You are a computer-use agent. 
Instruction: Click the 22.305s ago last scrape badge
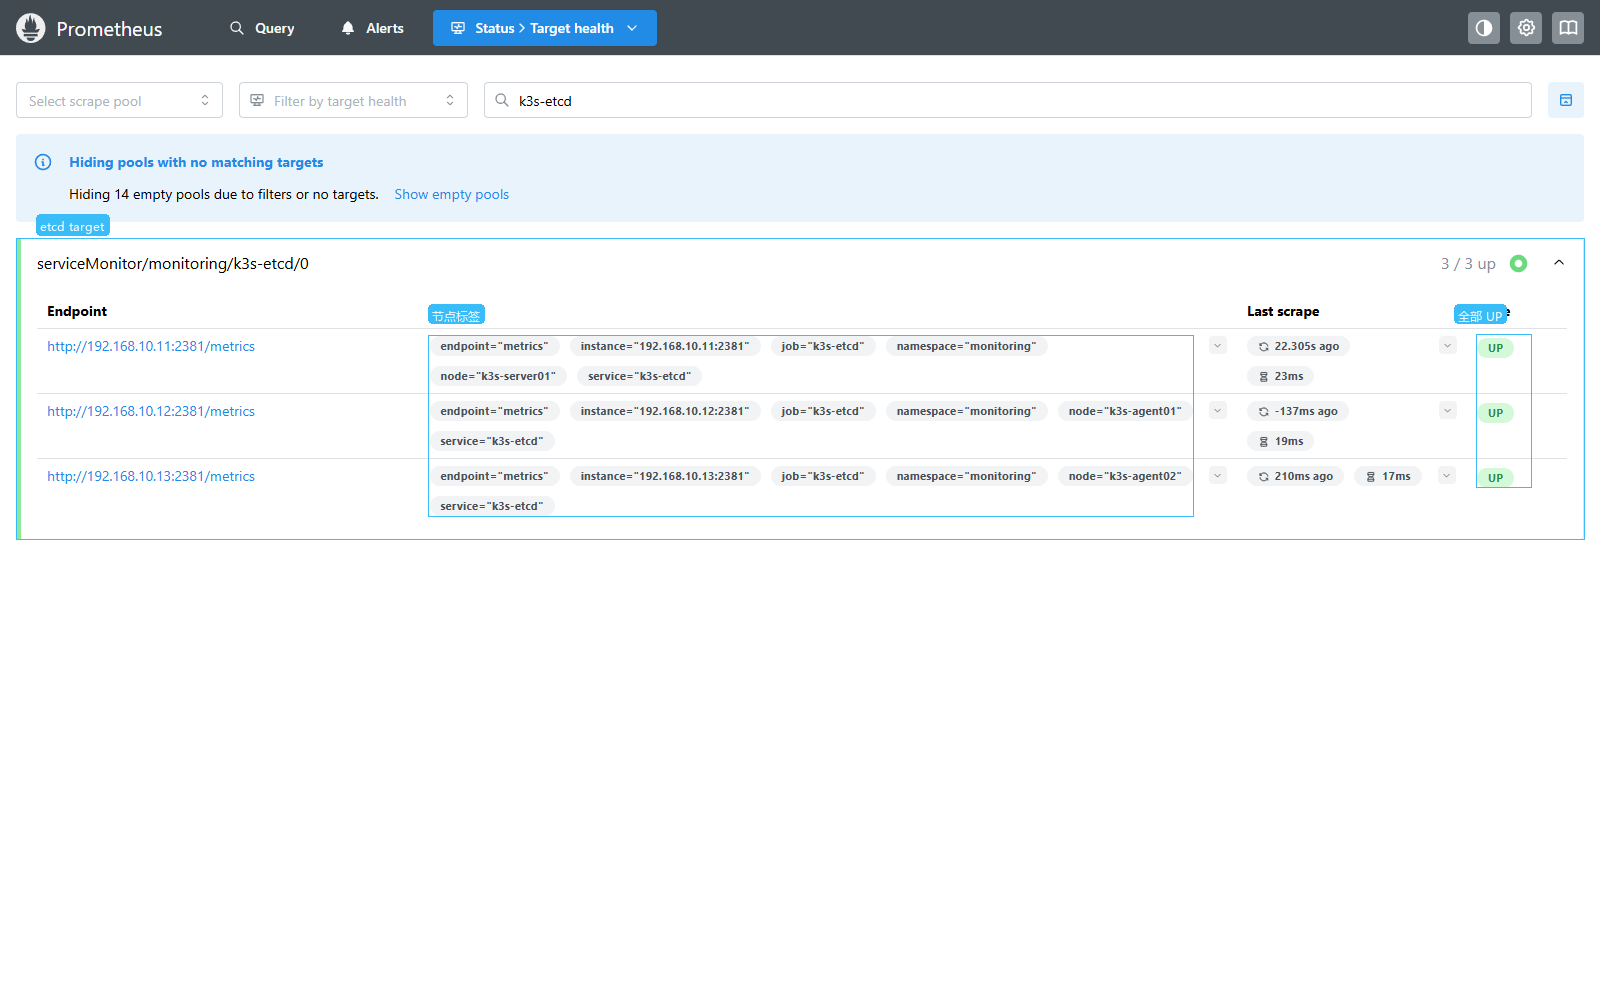click(1298, 346)
